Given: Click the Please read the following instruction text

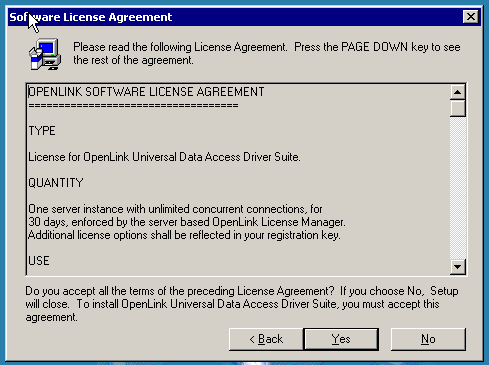Looking at the screenshot, I should point(267,54).
